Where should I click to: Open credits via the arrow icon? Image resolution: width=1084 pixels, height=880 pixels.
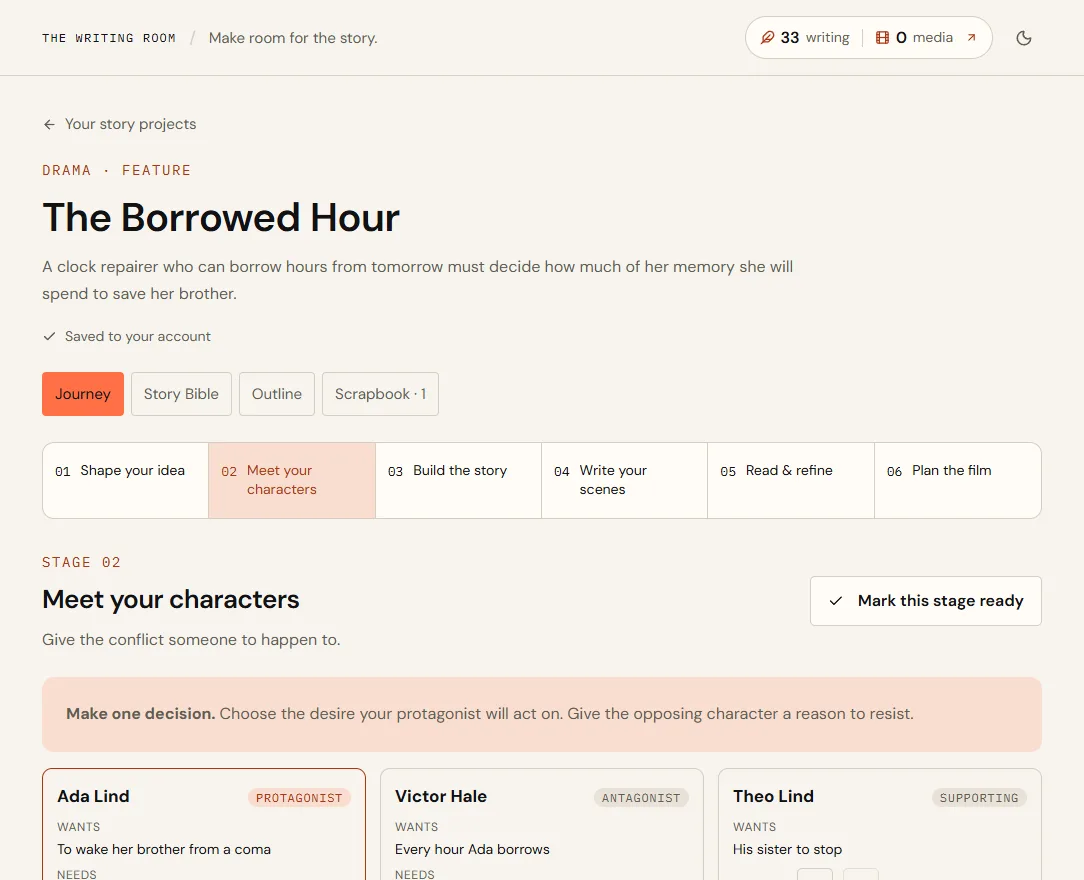(x=971, y=37)
